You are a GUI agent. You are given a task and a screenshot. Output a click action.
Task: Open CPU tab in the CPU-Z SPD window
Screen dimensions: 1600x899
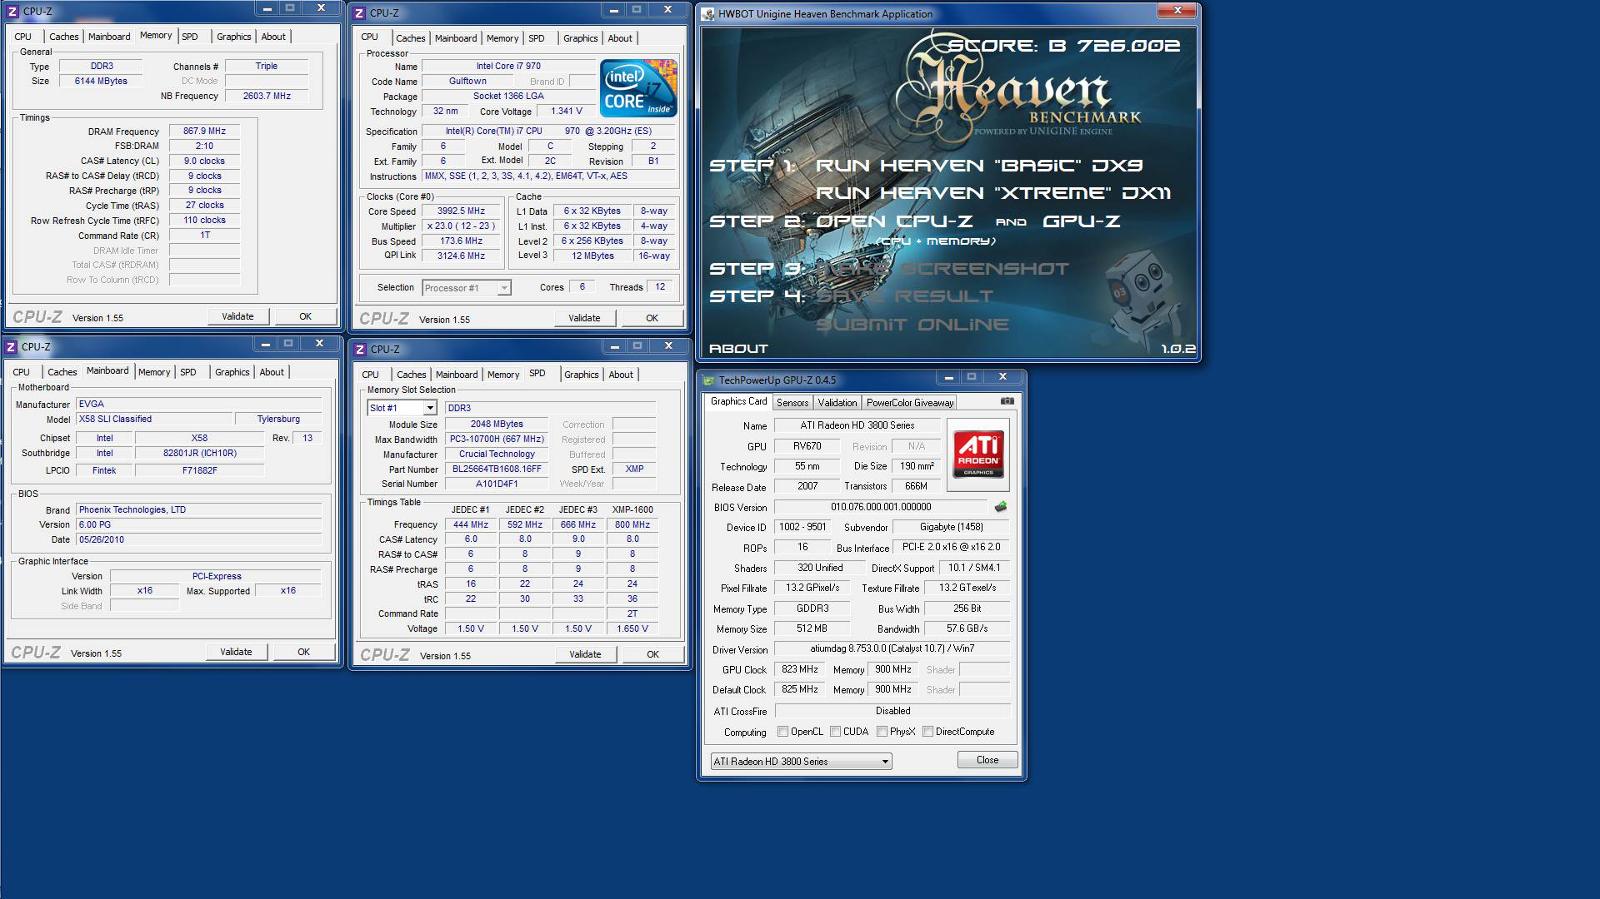tap(370, 375)
